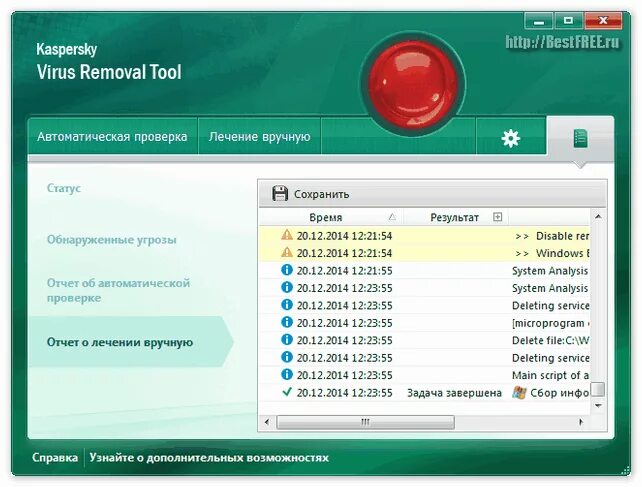
Task: Open the Справка link
Action: pyautogui.click(x=55, y=458)
